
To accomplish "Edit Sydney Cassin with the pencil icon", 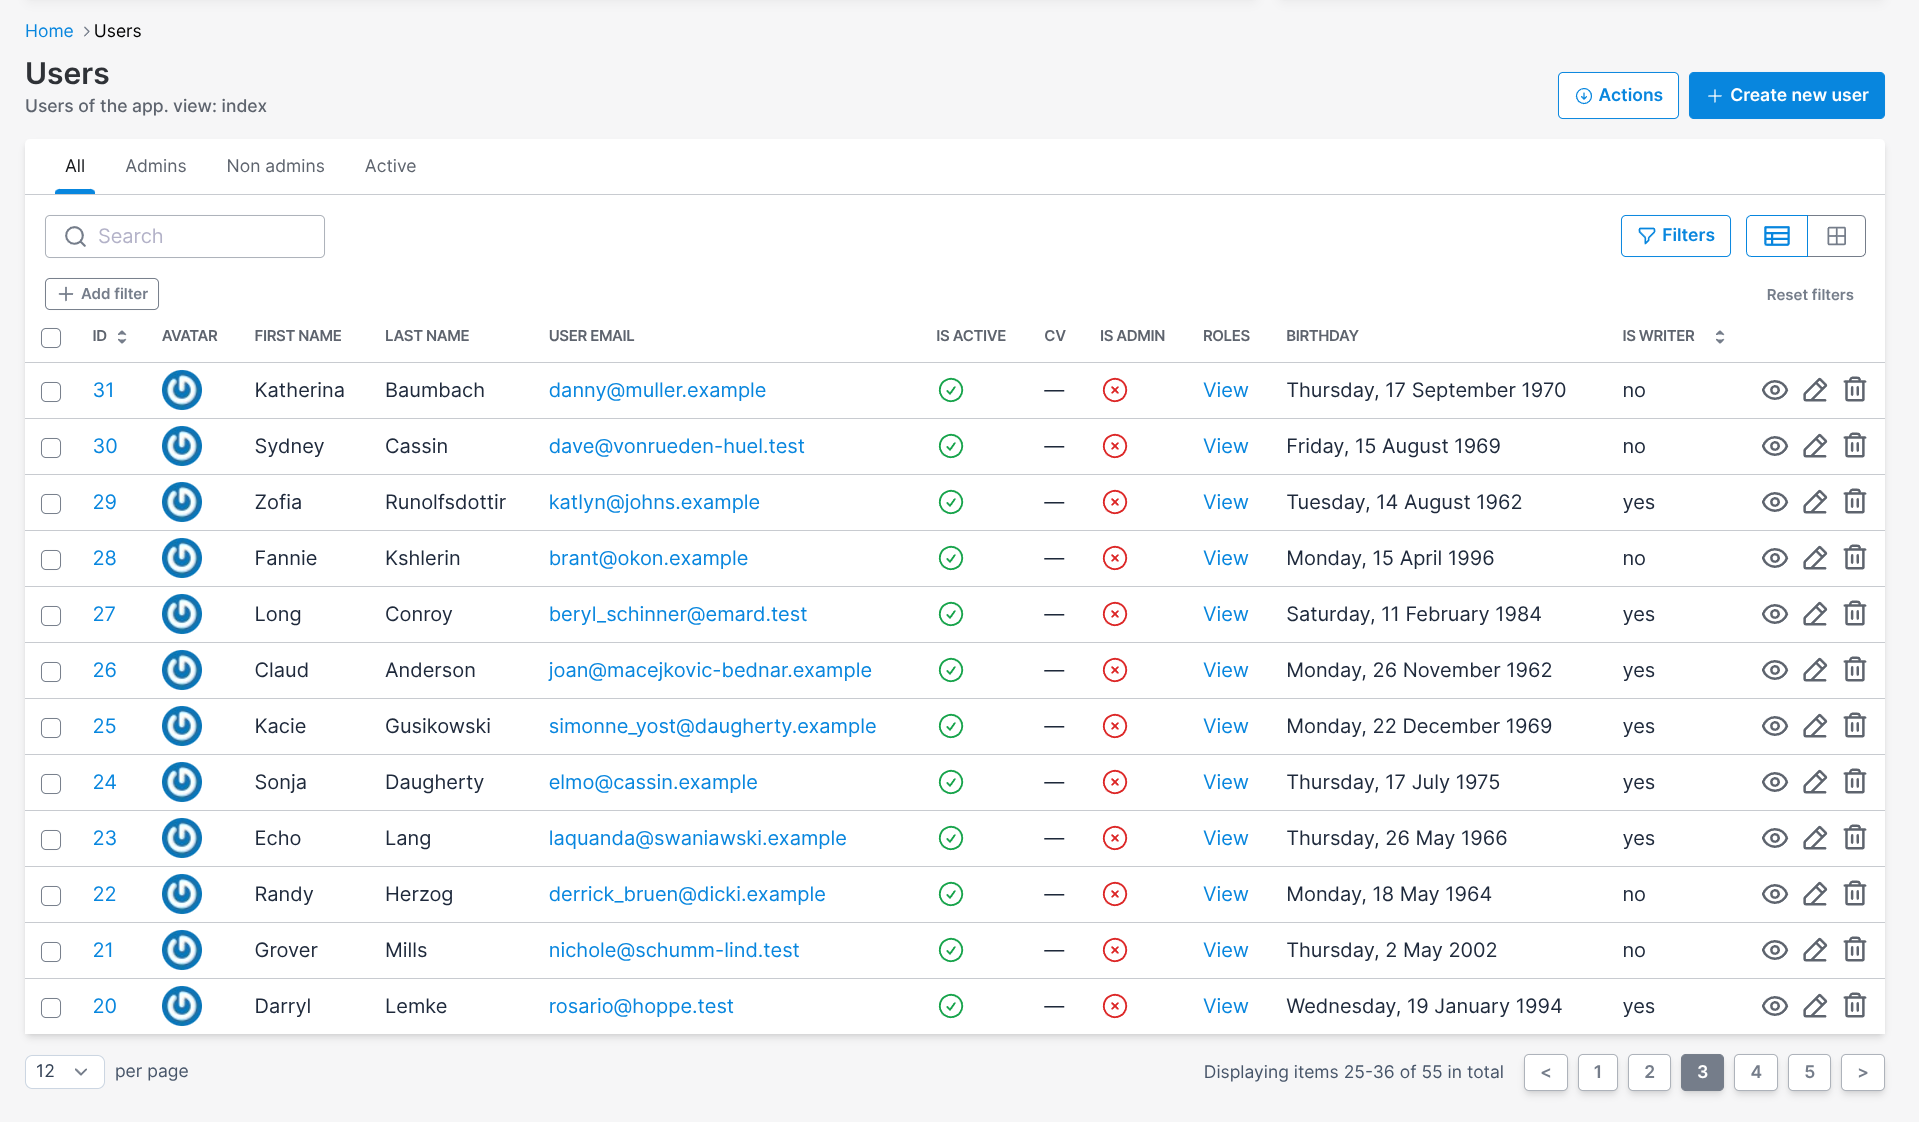I will 1814,446.
